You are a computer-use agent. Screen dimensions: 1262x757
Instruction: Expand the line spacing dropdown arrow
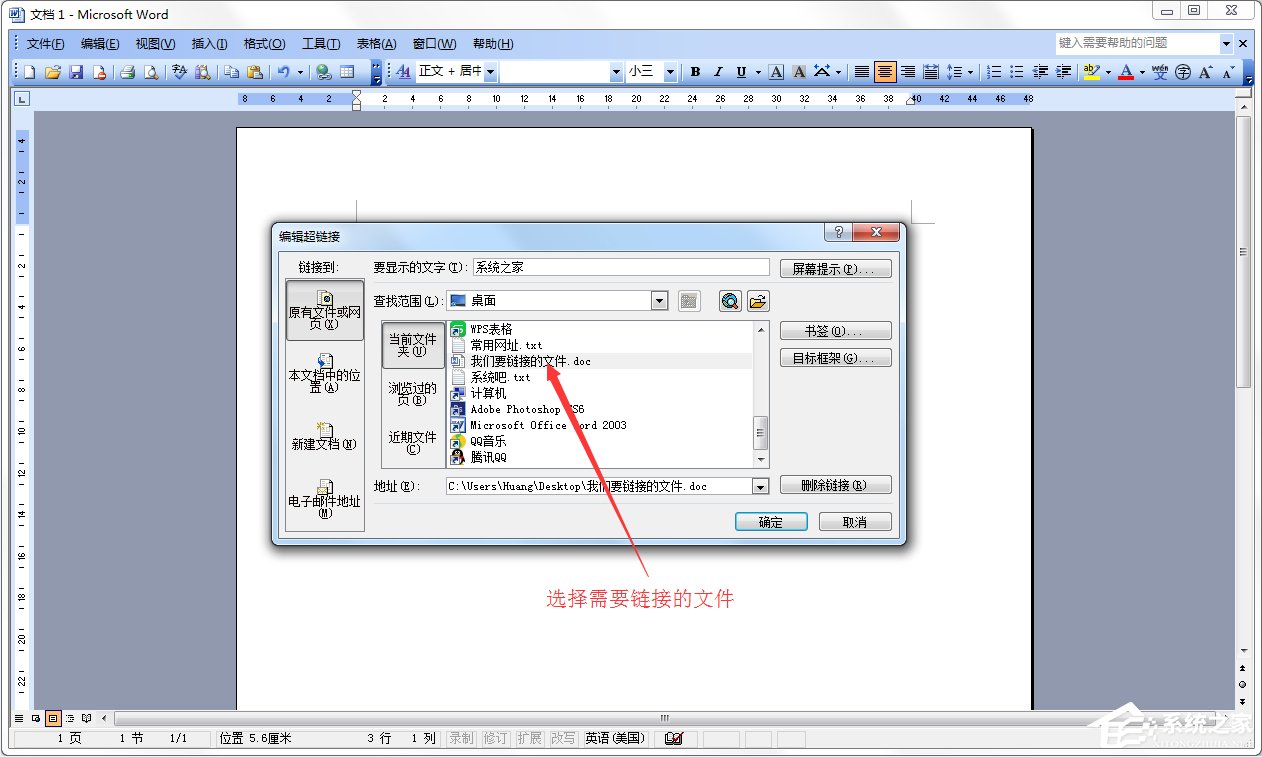tap(970, 72)
